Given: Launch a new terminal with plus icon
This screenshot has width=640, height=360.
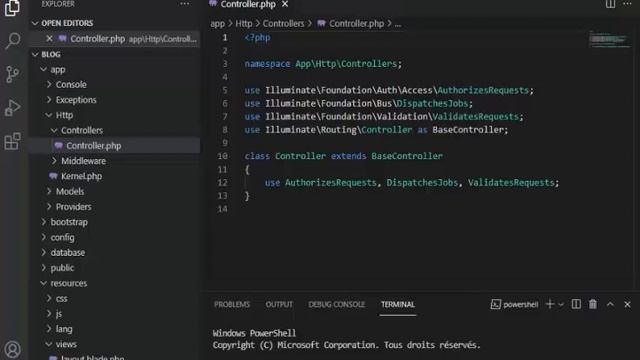Looking at the screenshot, I should (550, 304).
